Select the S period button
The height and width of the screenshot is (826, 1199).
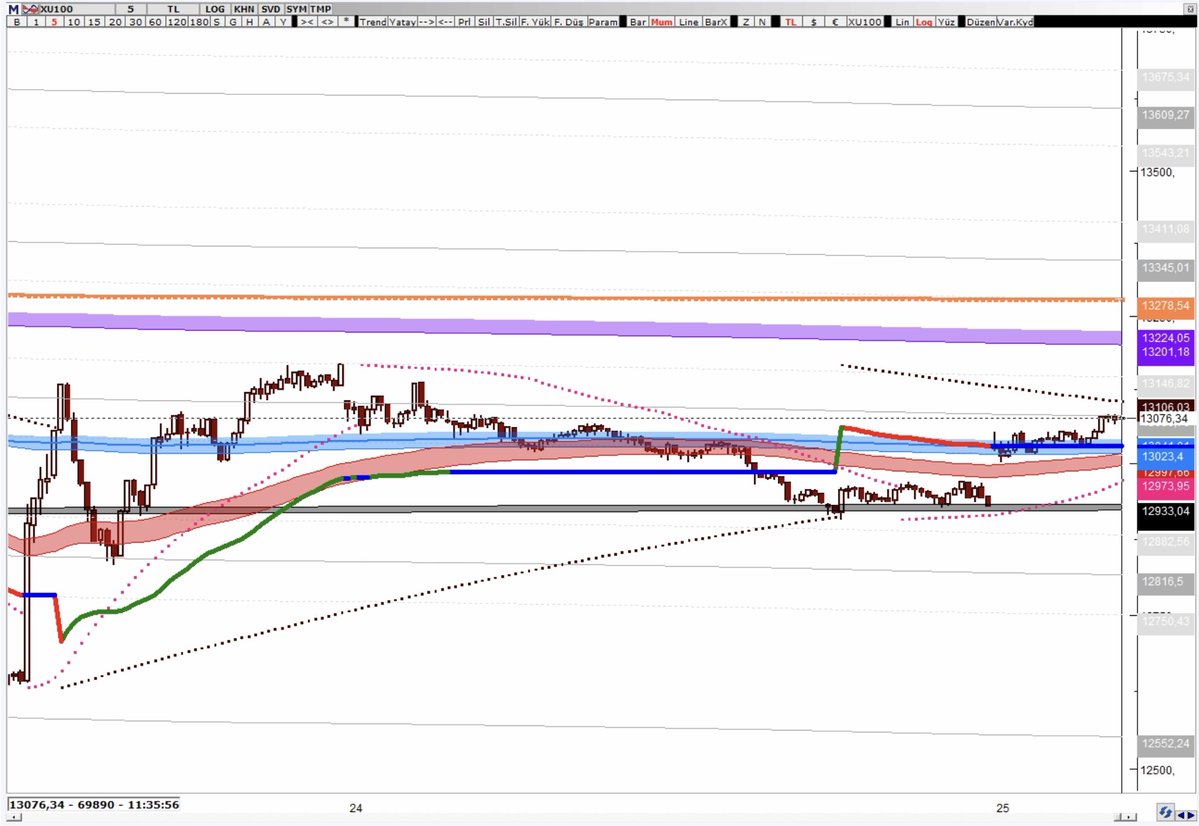point(216,22)
